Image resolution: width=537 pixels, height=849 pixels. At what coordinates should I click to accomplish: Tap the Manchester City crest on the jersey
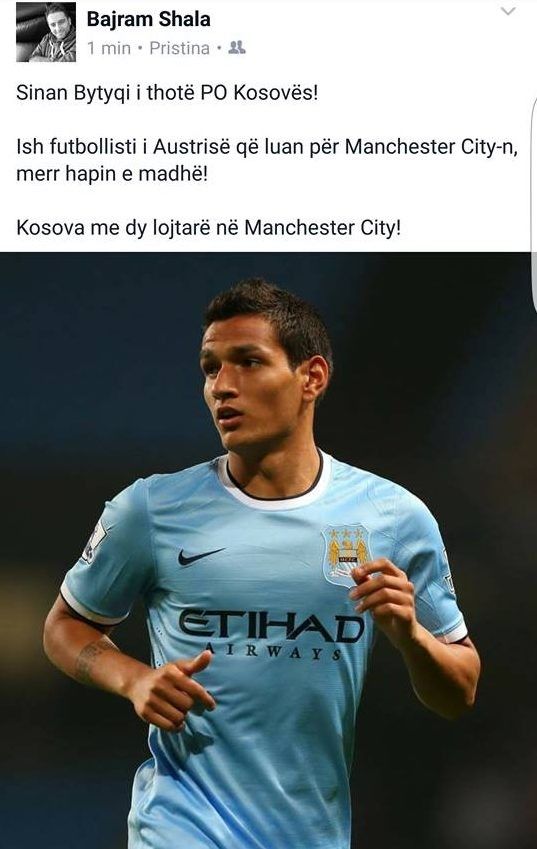[x=346, y=553]
